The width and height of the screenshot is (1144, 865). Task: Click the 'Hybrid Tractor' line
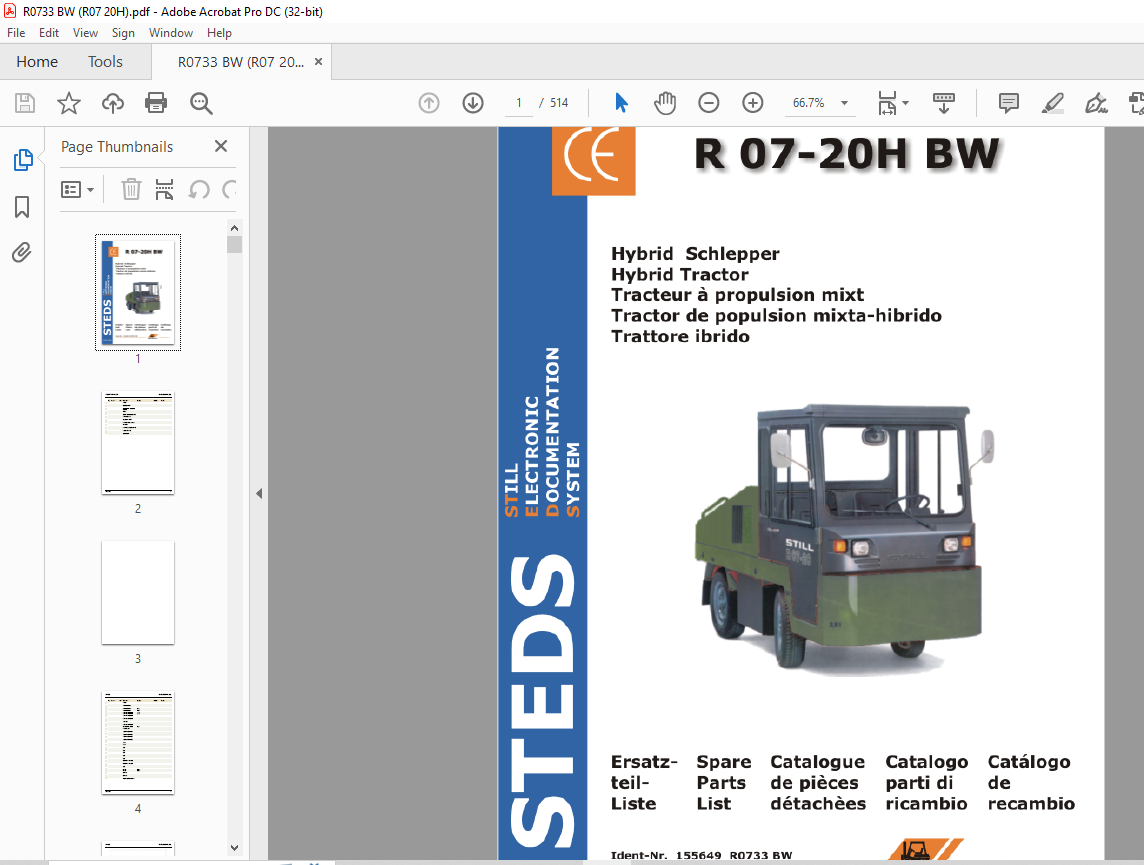point(680,274)
